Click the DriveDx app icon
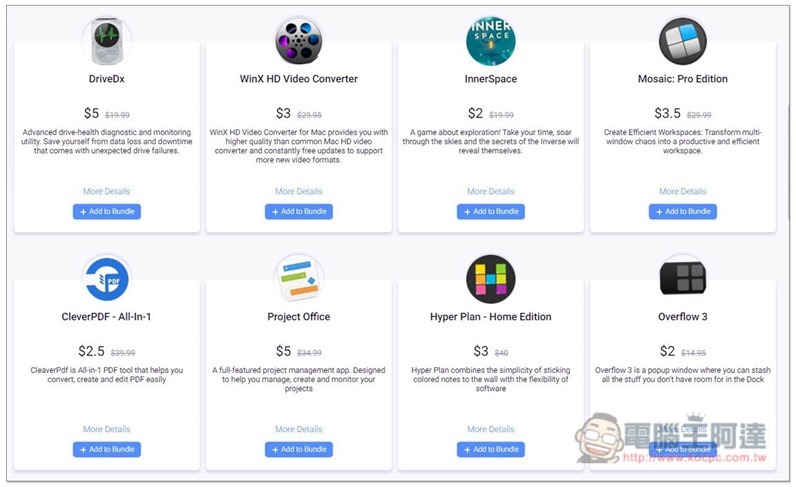796x487 pixels. point(107,41)
